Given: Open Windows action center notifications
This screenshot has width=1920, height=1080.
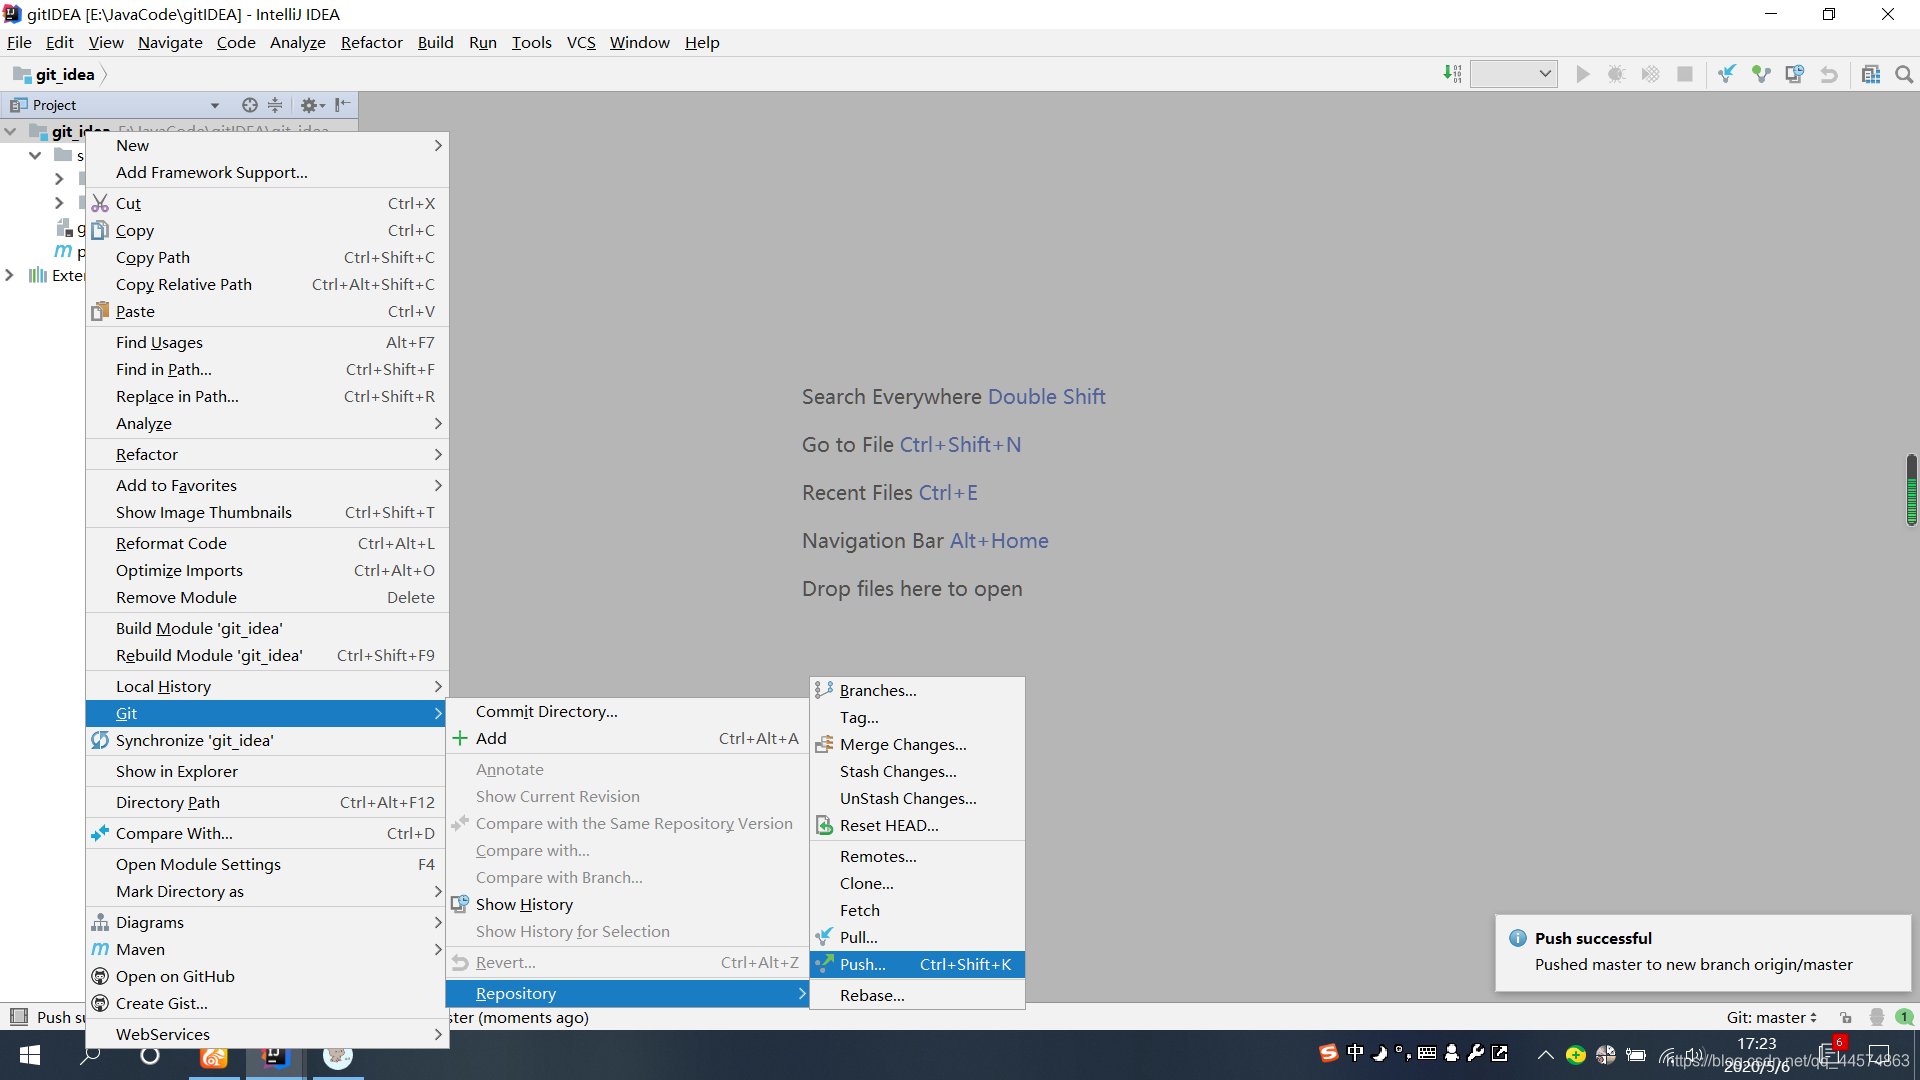Looking at the screenshot, I should (1879, 1054).
